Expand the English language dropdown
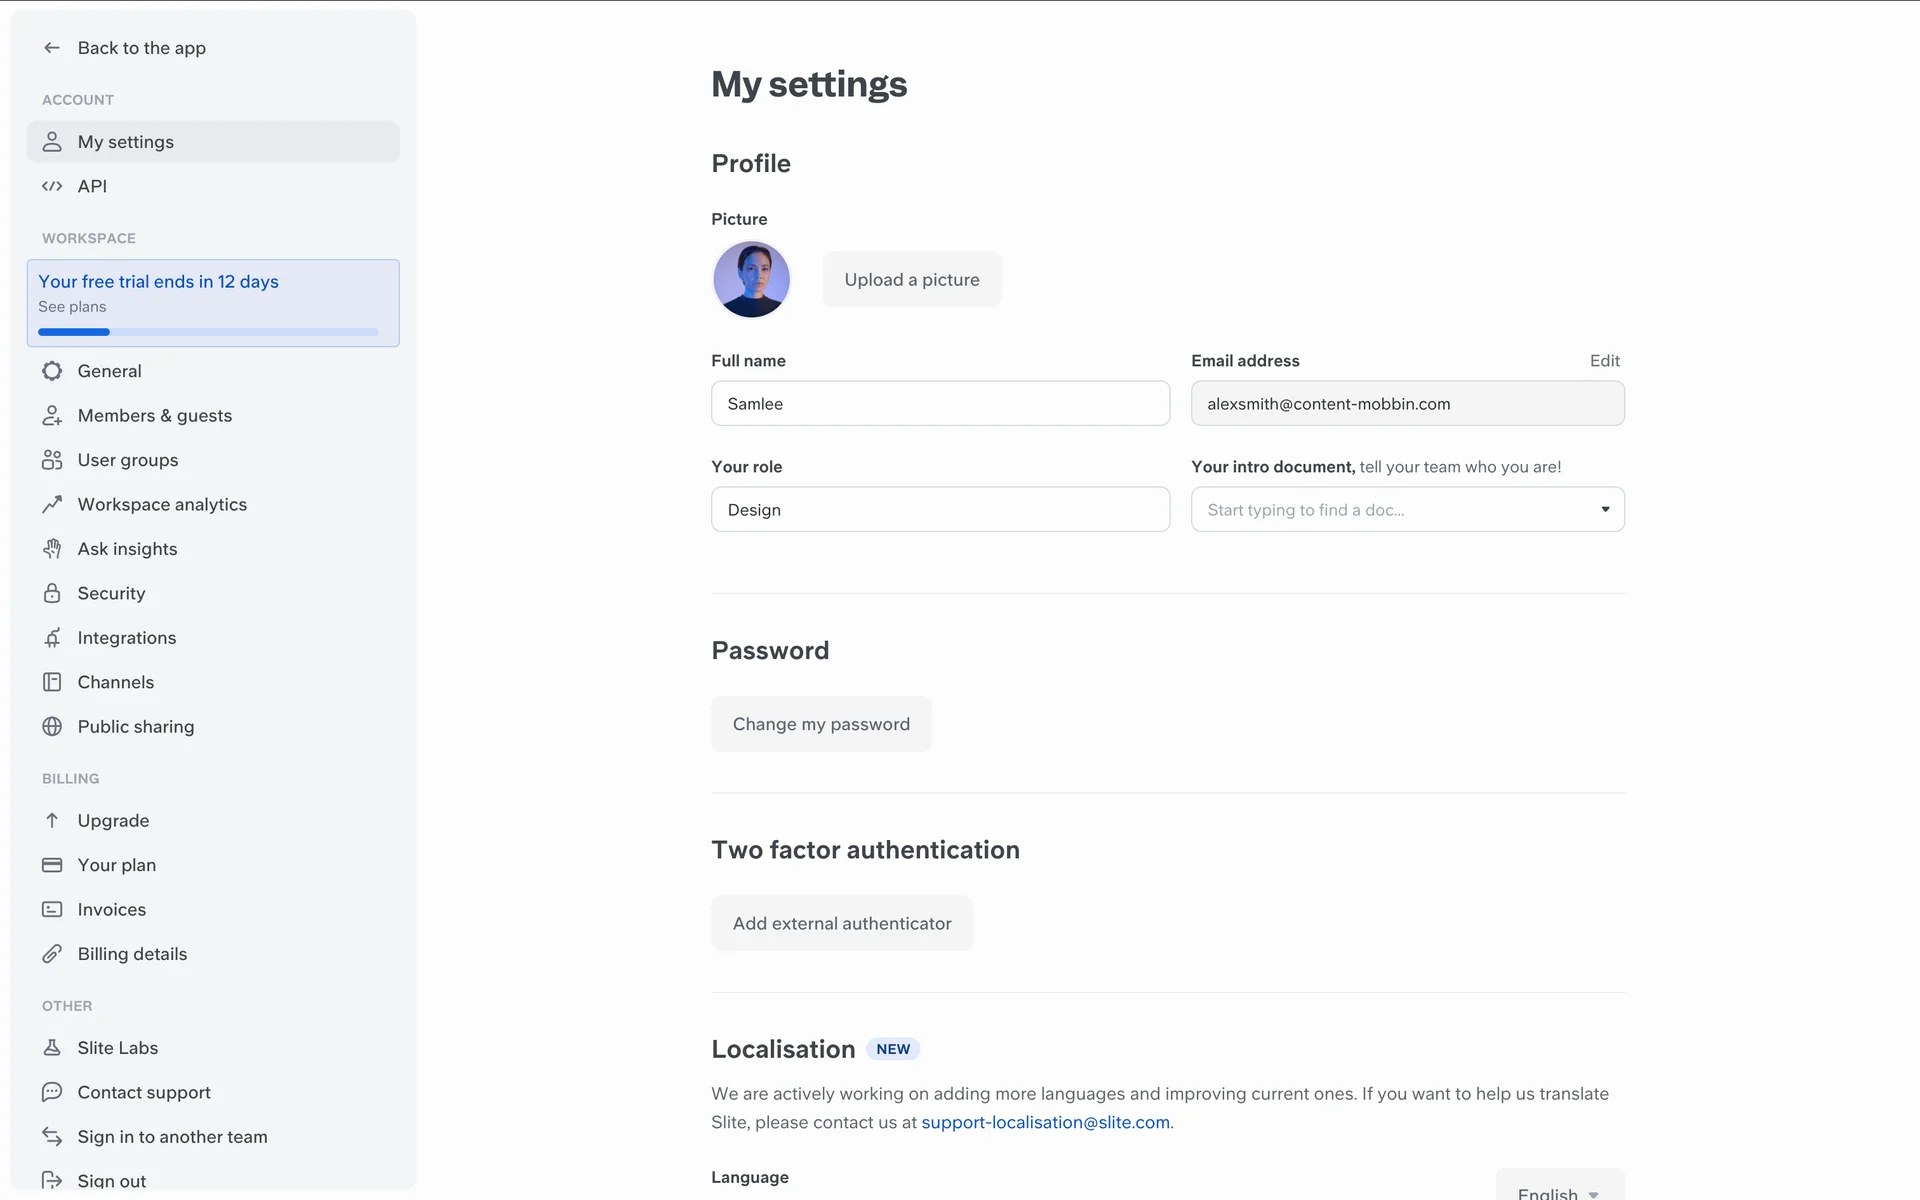Image resolution: width=1920 pixels, height=1200 pixels. click(1559, 1190)
